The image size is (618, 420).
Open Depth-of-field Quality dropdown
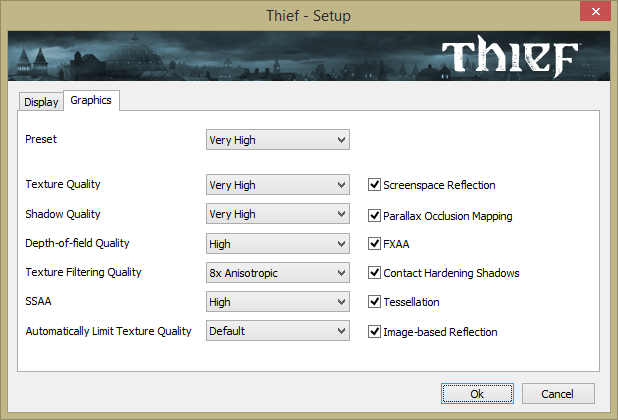pyautogui.click(x=277, y=244)
